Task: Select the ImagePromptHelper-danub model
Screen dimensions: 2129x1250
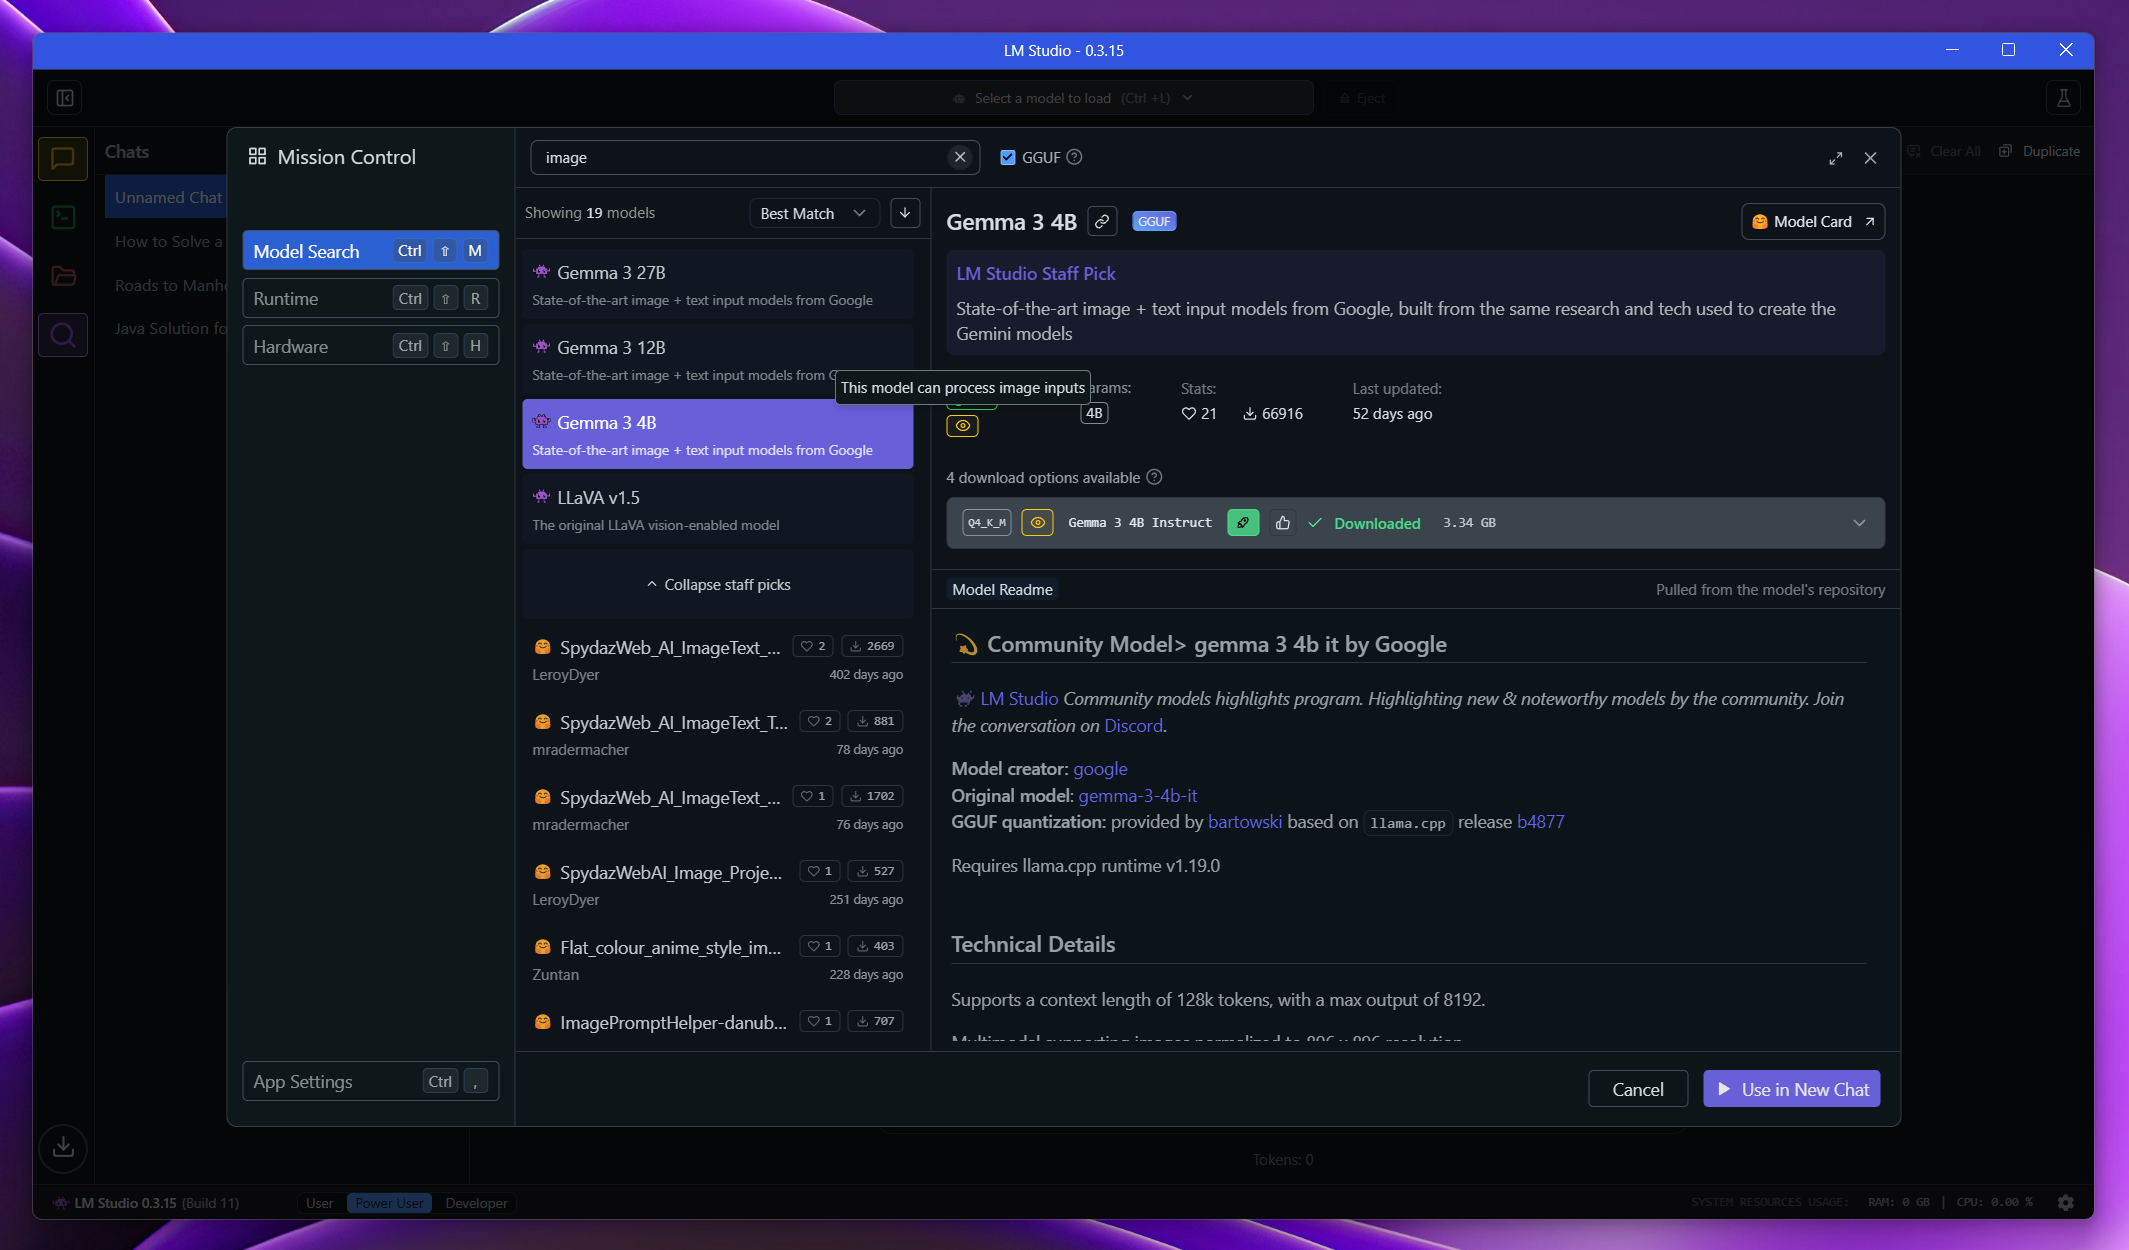Action: (x=718, y=1024)
